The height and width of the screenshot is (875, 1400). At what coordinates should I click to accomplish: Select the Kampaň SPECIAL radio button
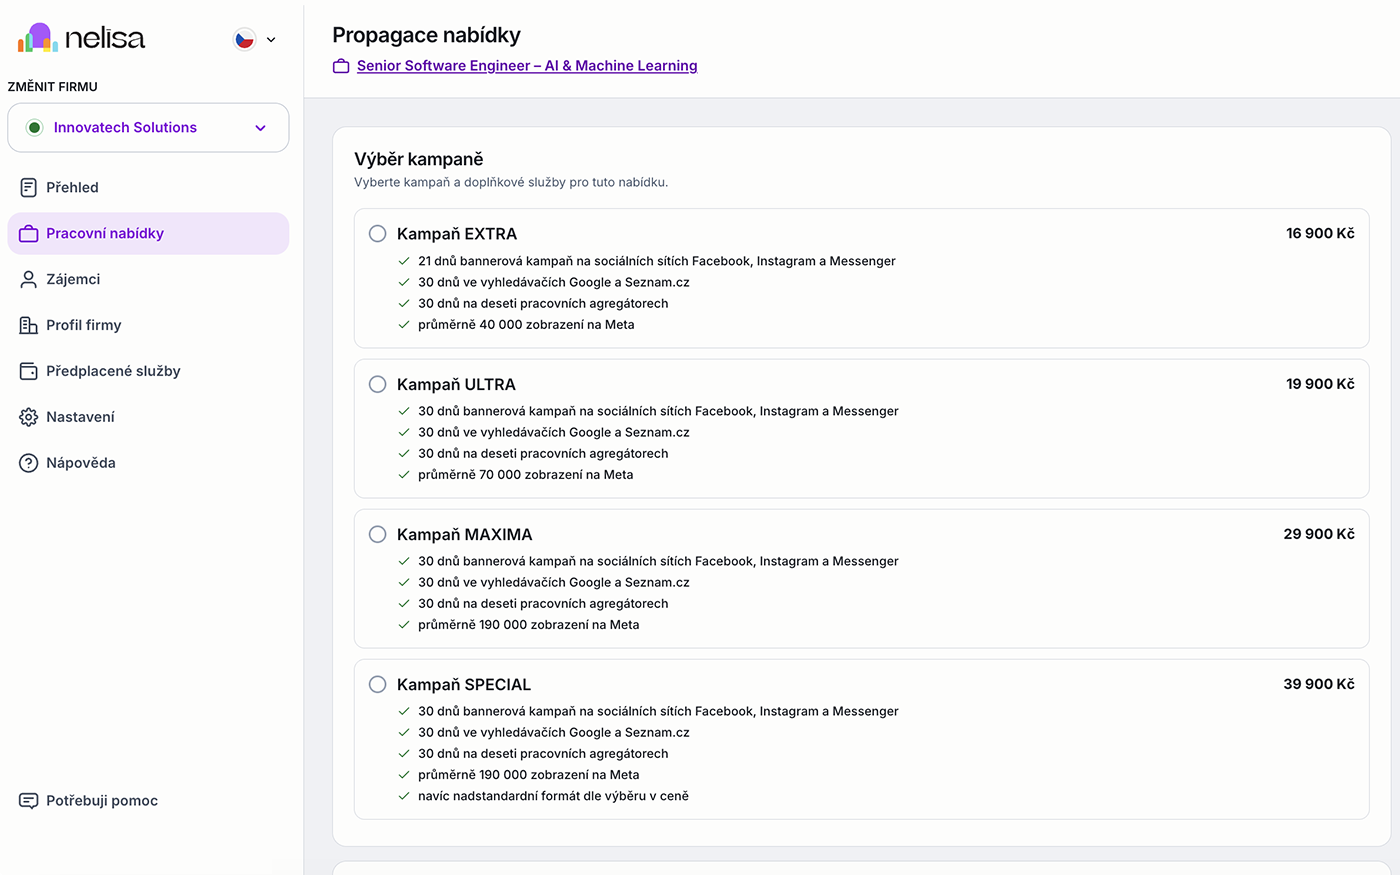(x=377, y=684)
